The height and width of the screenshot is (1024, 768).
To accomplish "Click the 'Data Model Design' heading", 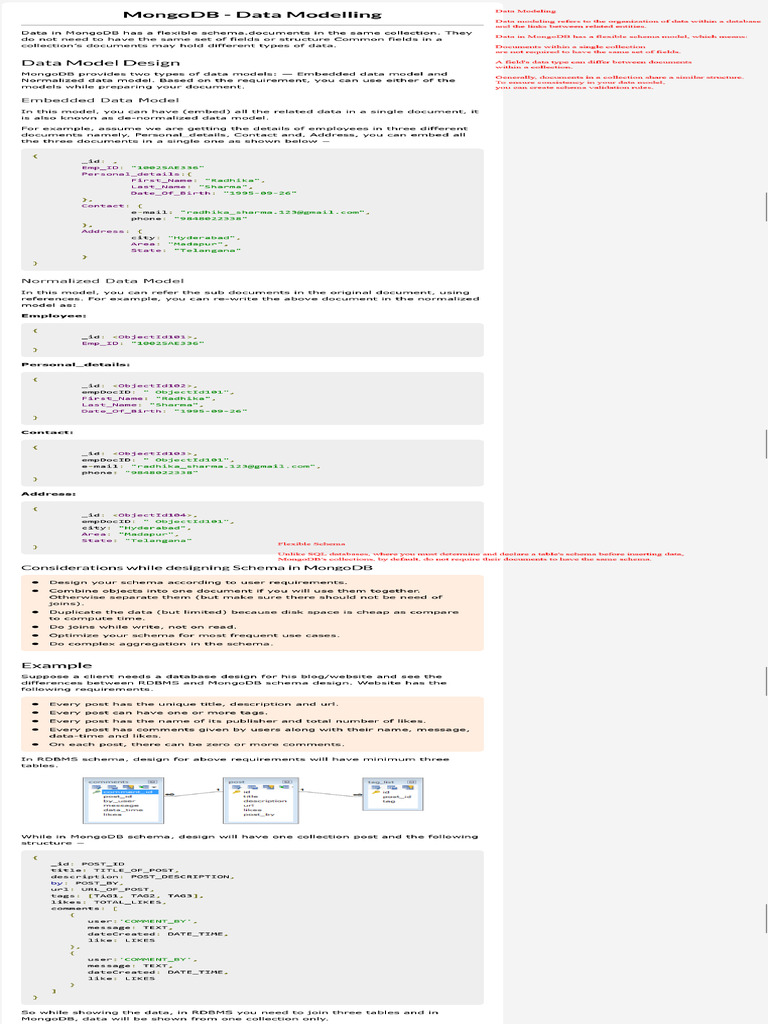I will 101,63.
